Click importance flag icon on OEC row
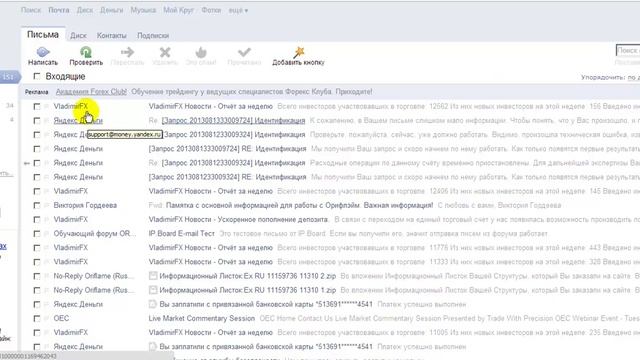The image size is (640, 360). [47, 318]
